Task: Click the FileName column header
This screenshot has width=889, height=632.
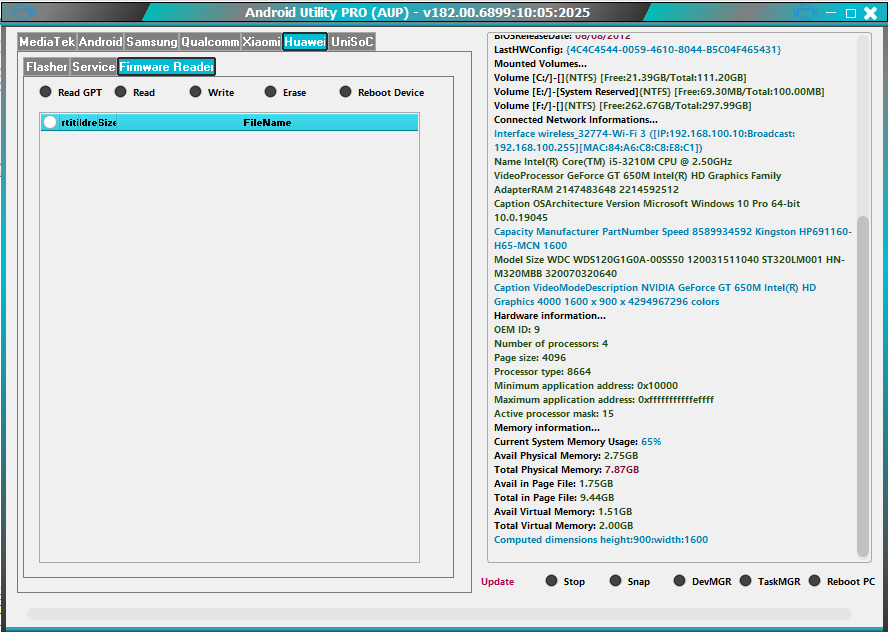Action: coord(267,122)
